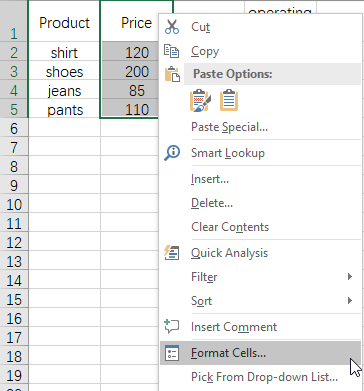This screenshot has height=391, width=364.
Task: Expand the Sort submenu arrow
Action: click(350, 300)
